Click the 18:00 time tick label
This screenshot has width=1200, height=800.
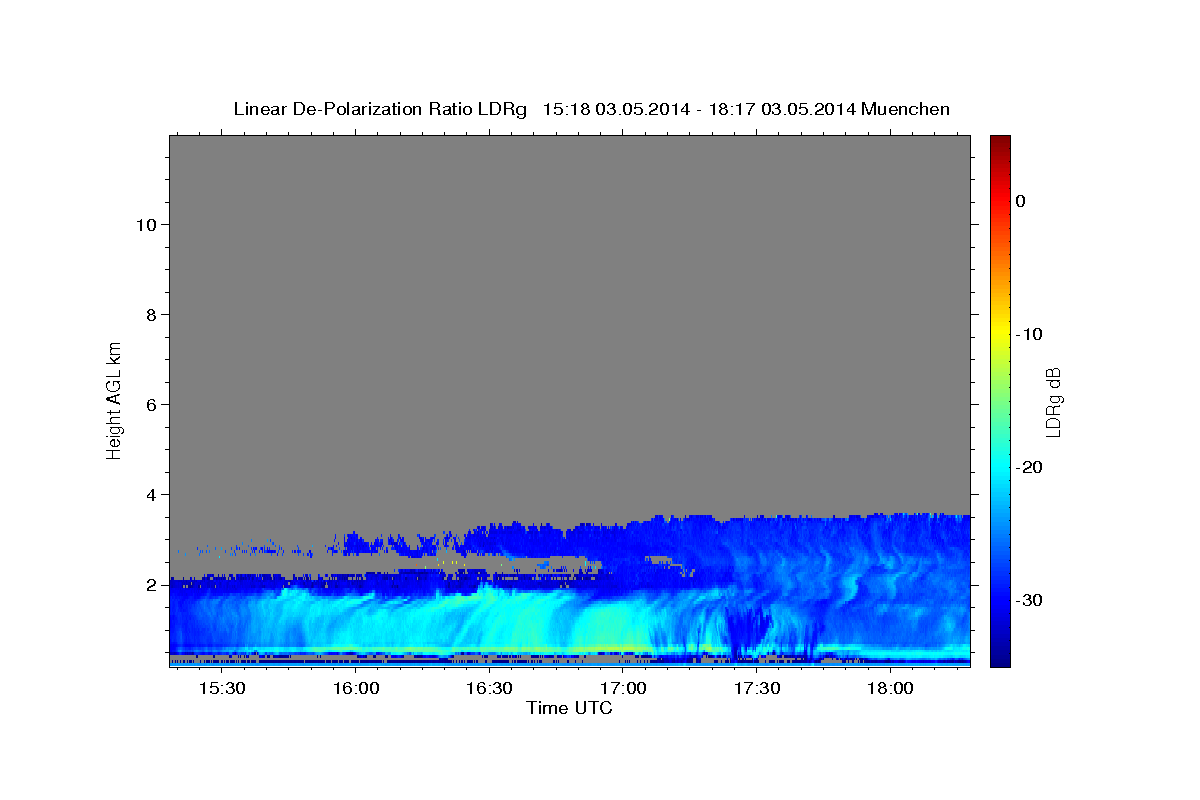(890, 689)
